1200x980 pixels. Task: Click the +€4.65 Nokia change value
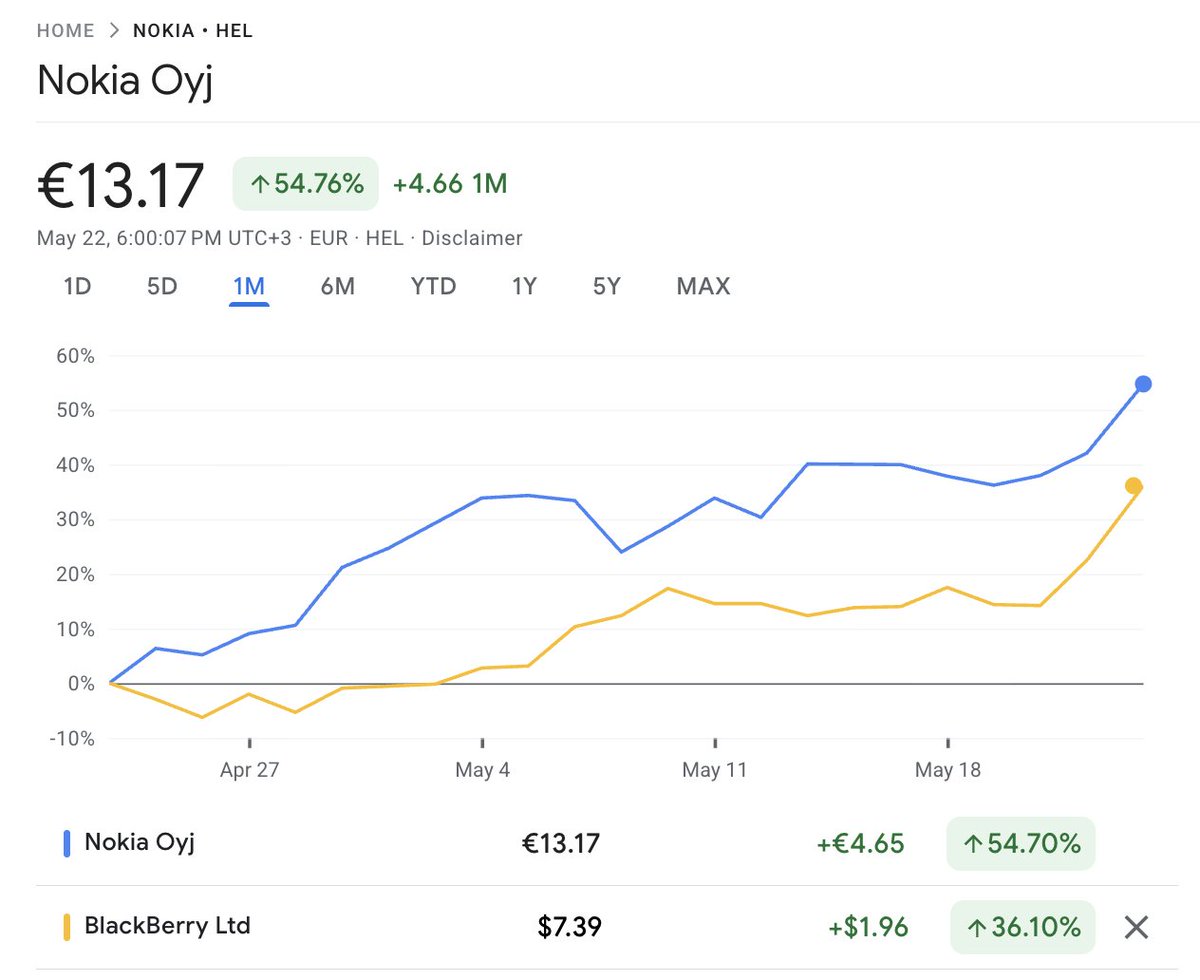[860, 844]
